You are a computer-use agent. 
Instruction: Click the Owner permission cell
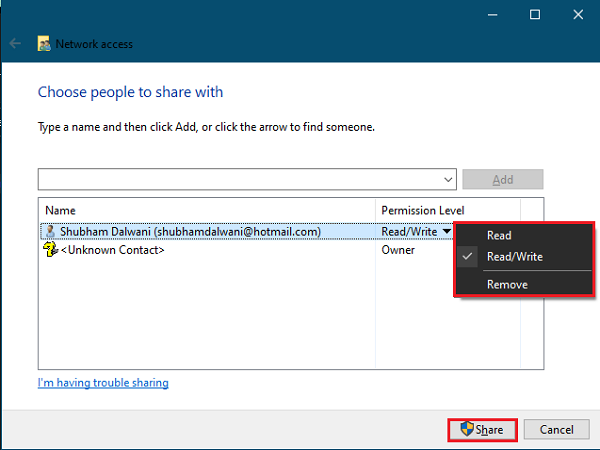click(398, 250)
